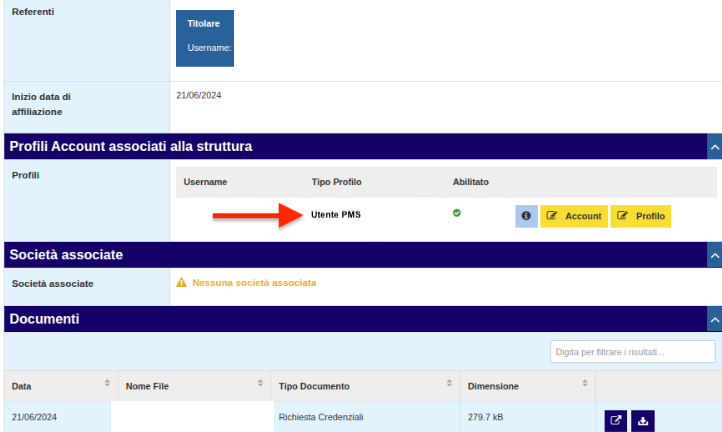Collapse the Documenti section
The width and height of the screenshot is (722, 432).
[714, 320]
